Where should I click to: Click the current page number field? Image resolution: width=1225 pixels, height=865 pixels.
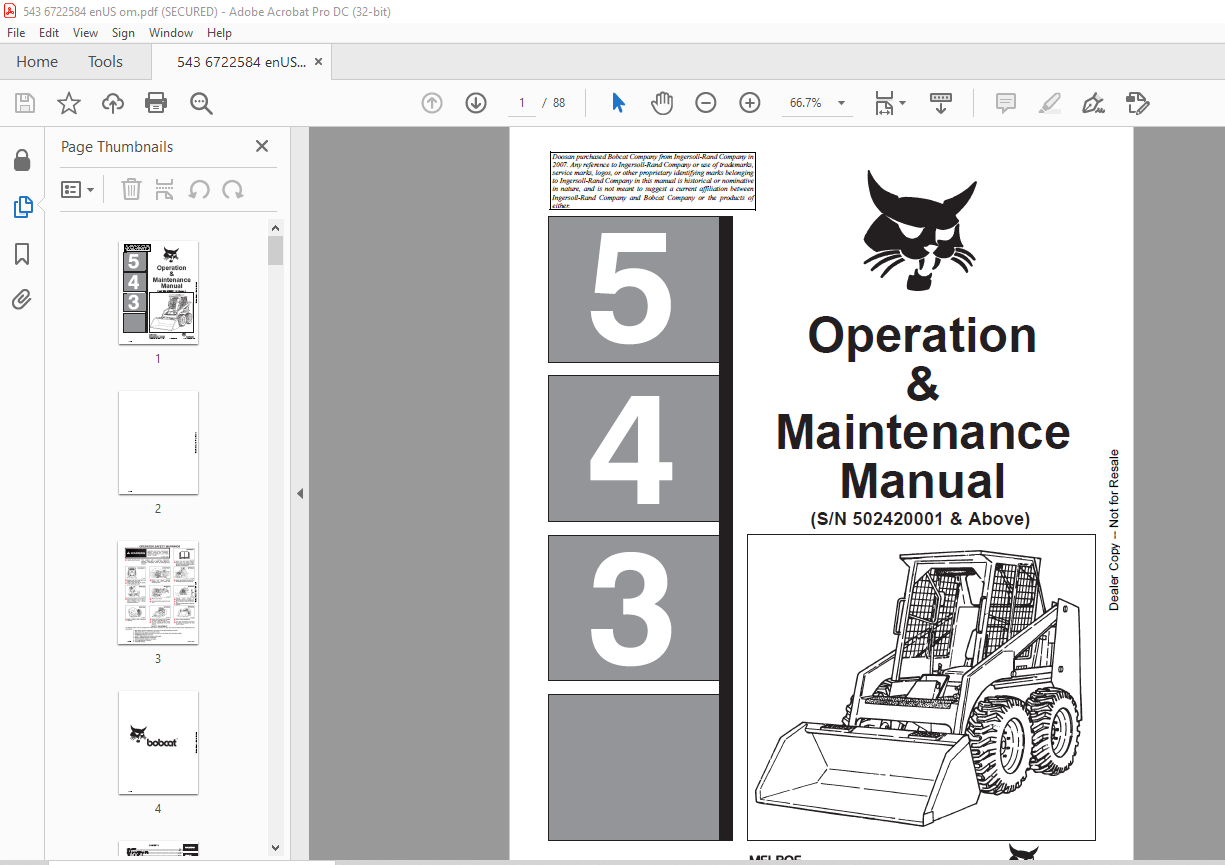point(521,103)
